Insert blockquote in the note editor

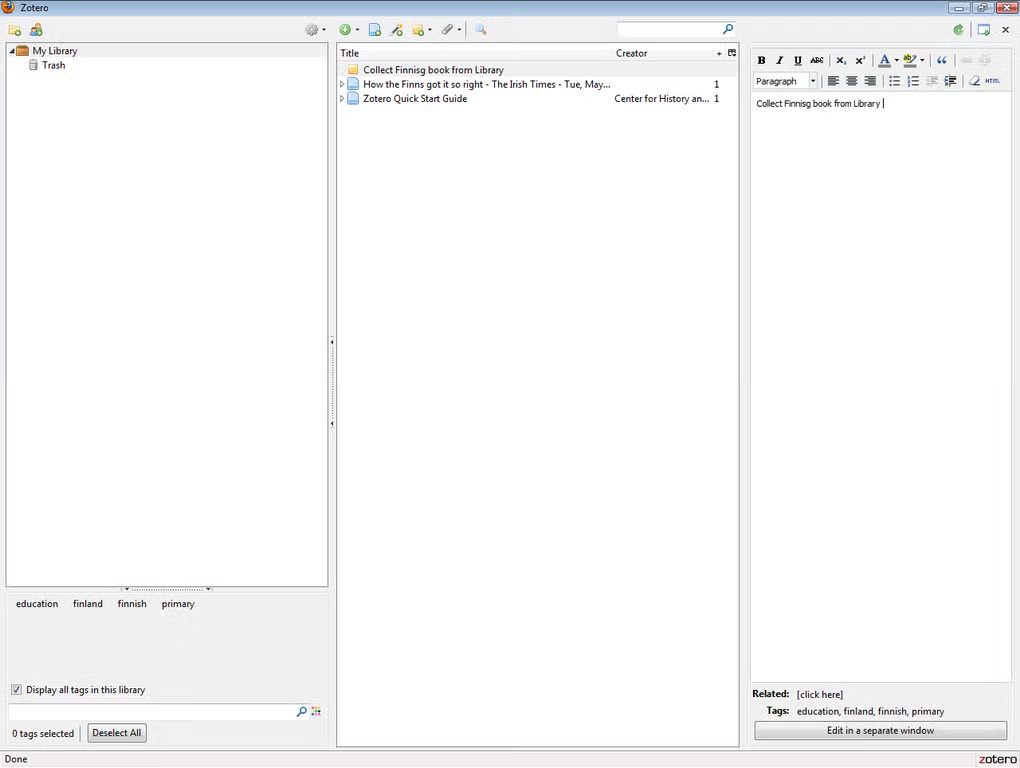942,61
